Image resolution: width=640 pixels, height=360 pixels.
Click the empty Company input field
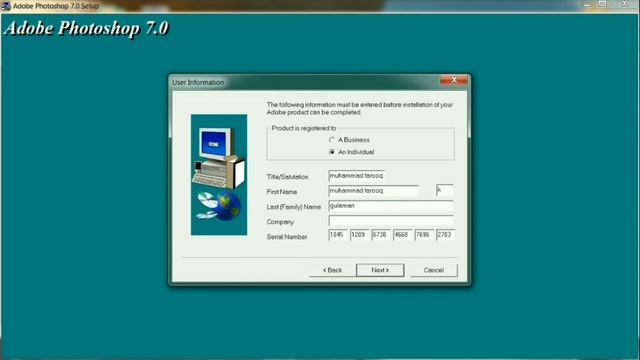[391, 221]
